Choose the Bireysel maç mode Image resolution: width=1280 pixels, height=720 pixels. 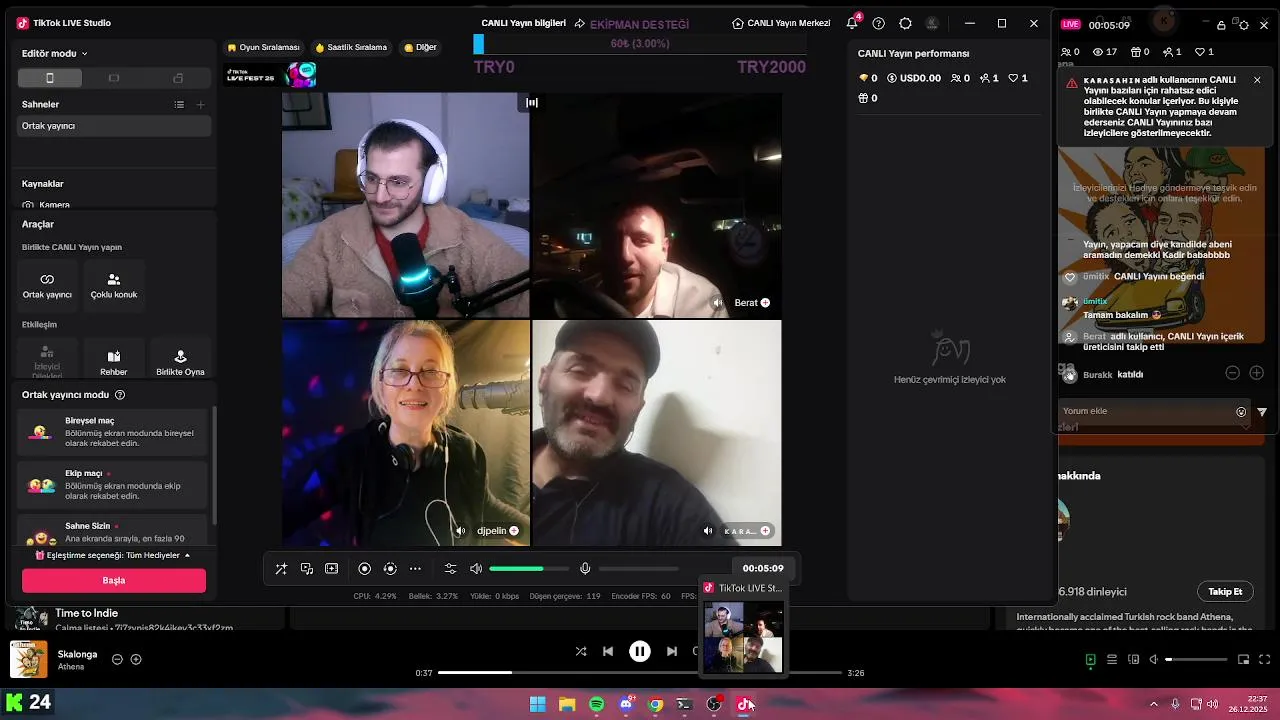click(114, 433)
